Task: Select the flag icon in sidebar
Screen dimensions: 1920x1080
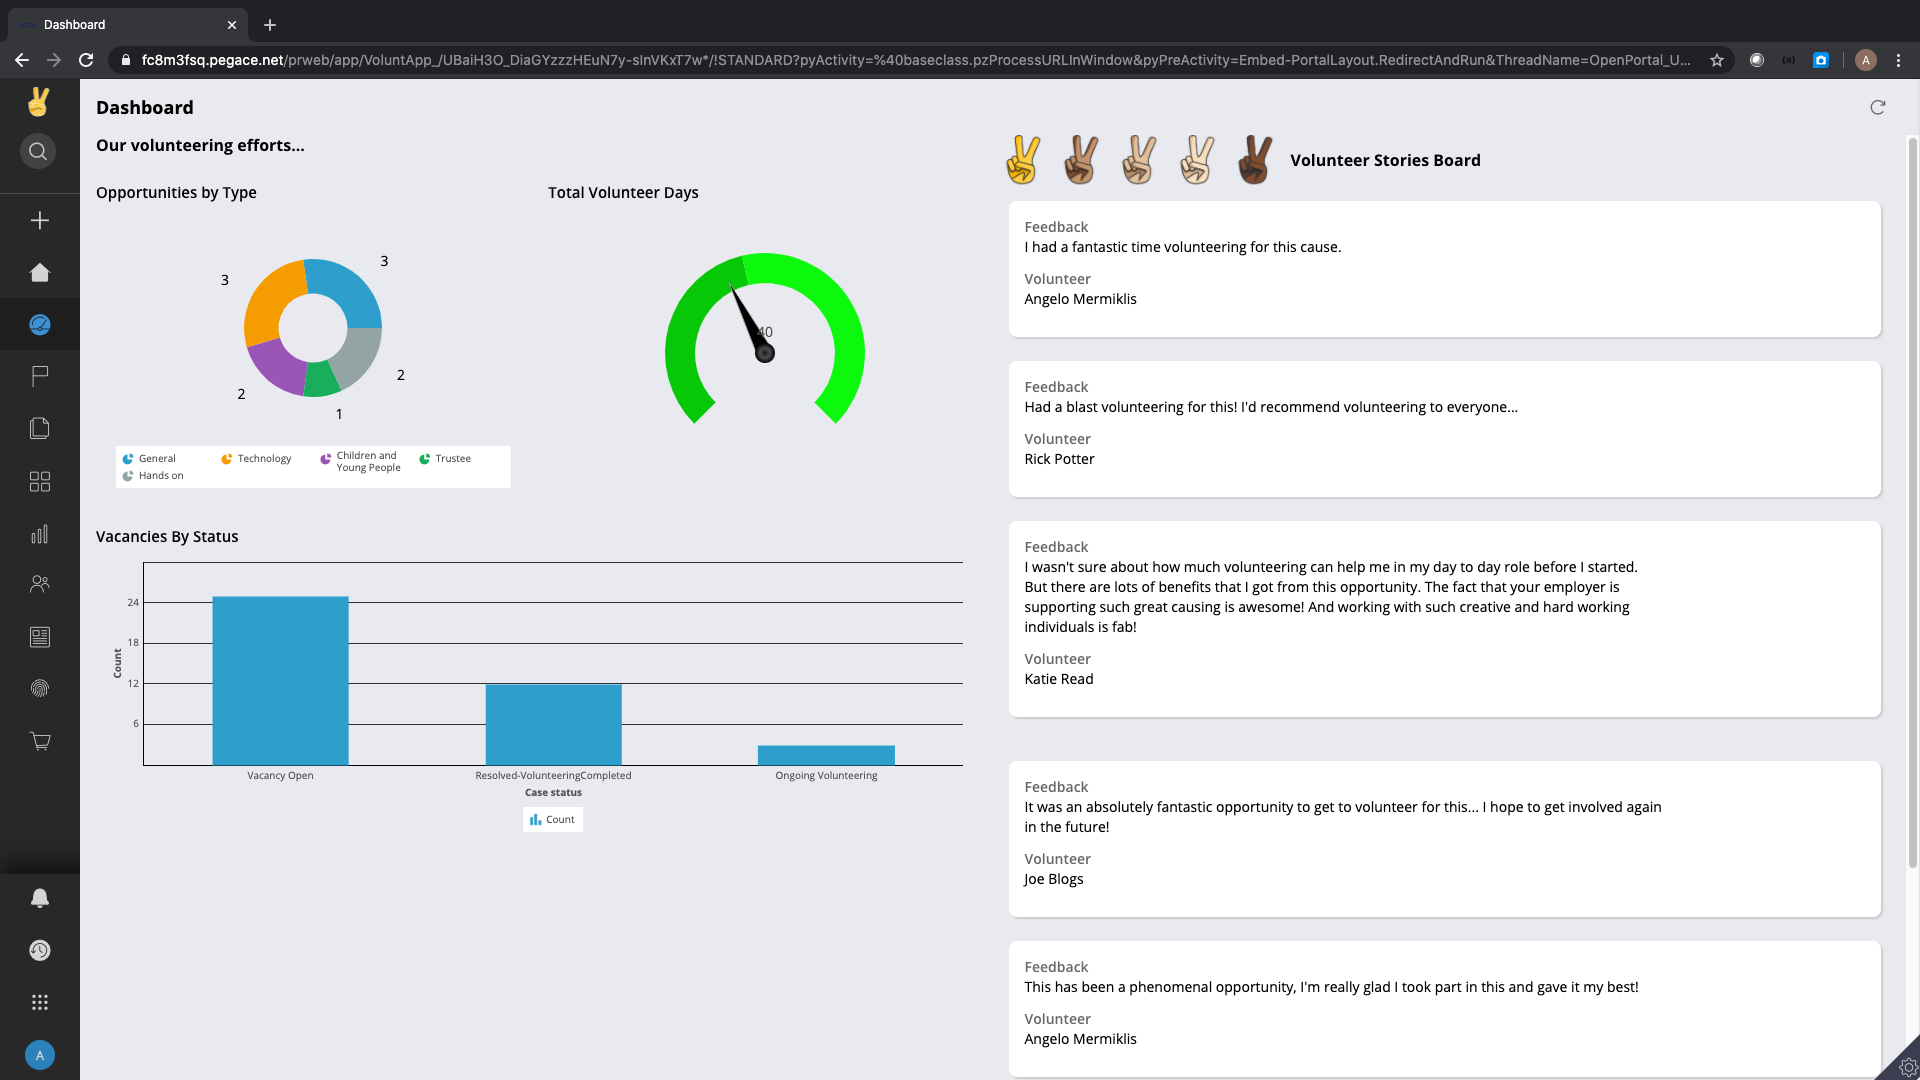Action: coord(40,376)
